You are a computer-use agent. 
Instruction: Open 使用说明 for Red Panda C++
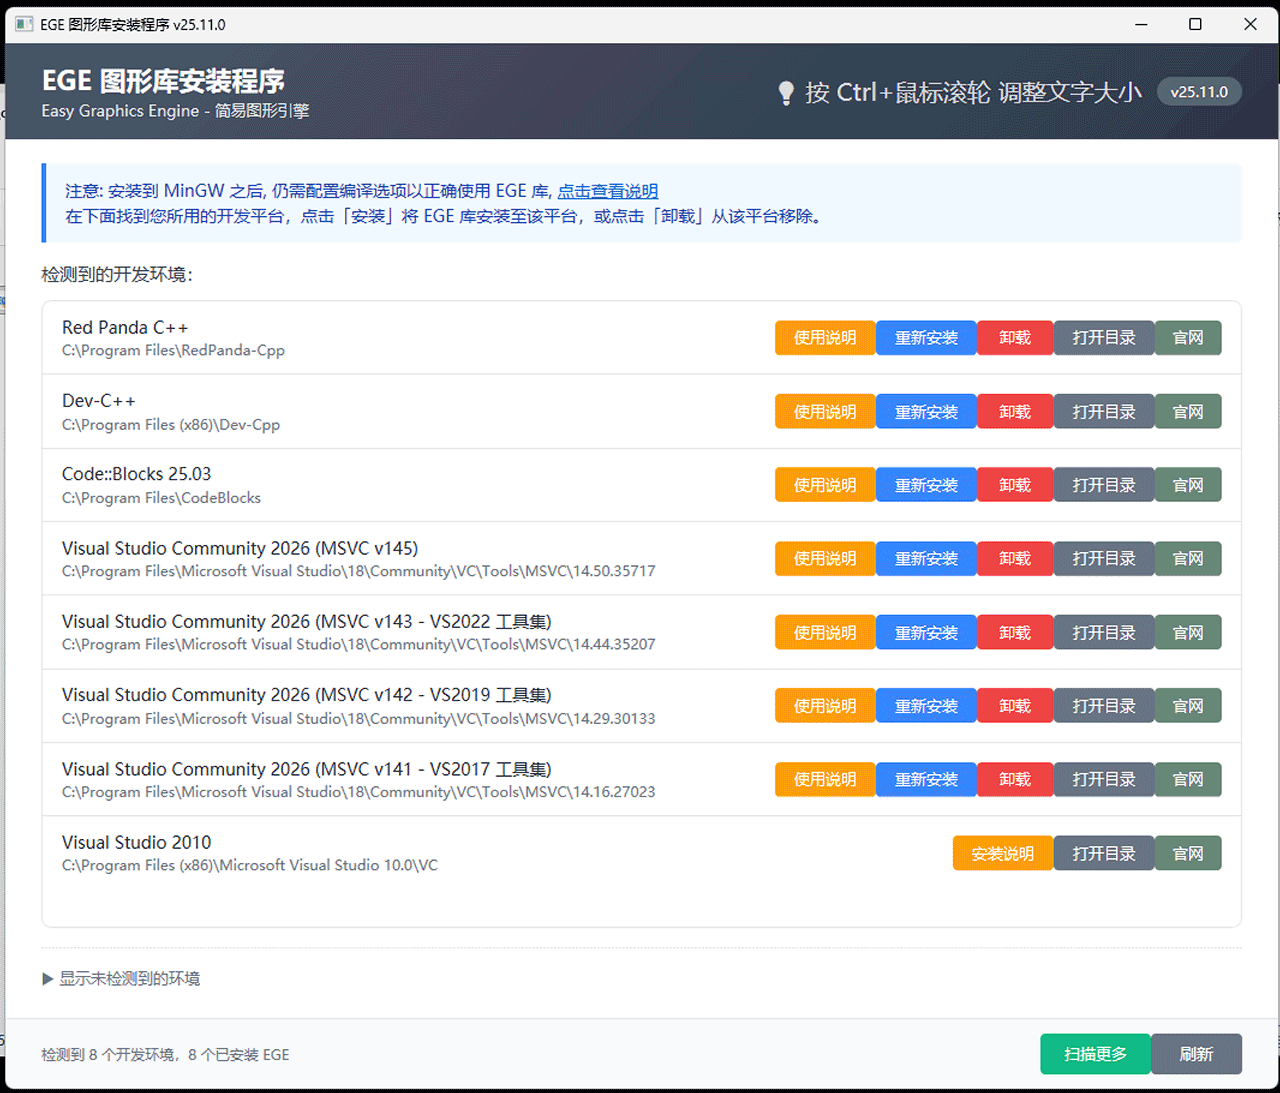(x=825, y=338)
